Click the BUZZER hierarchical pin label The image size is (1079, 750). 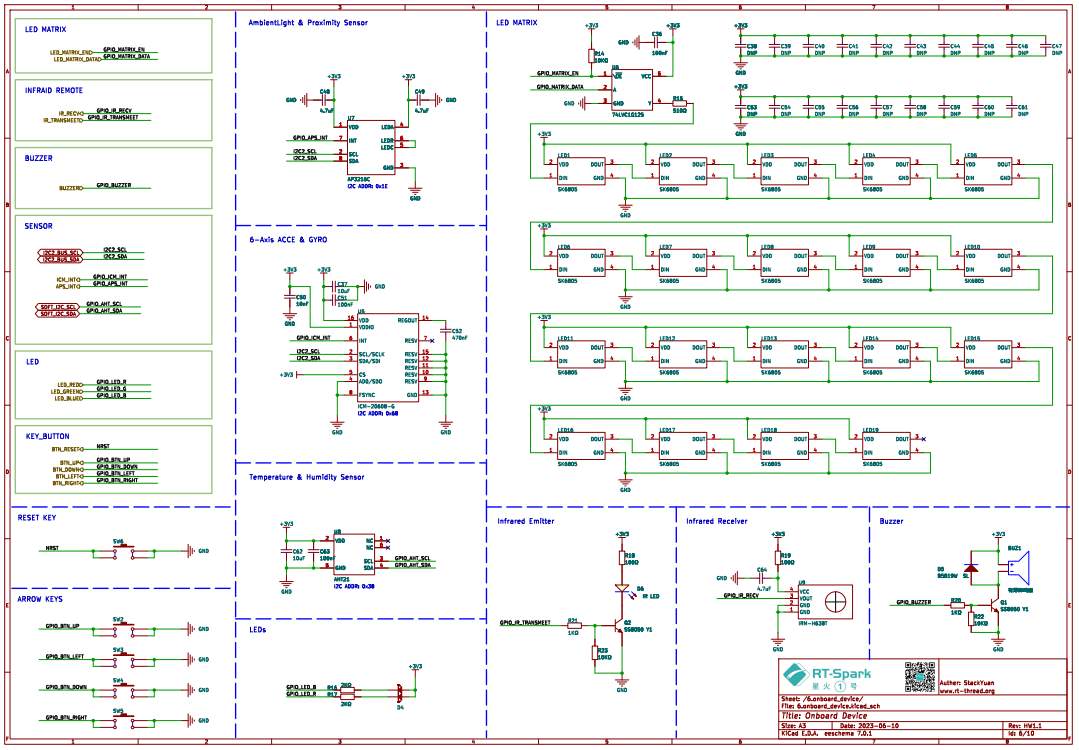pos(71,187)
